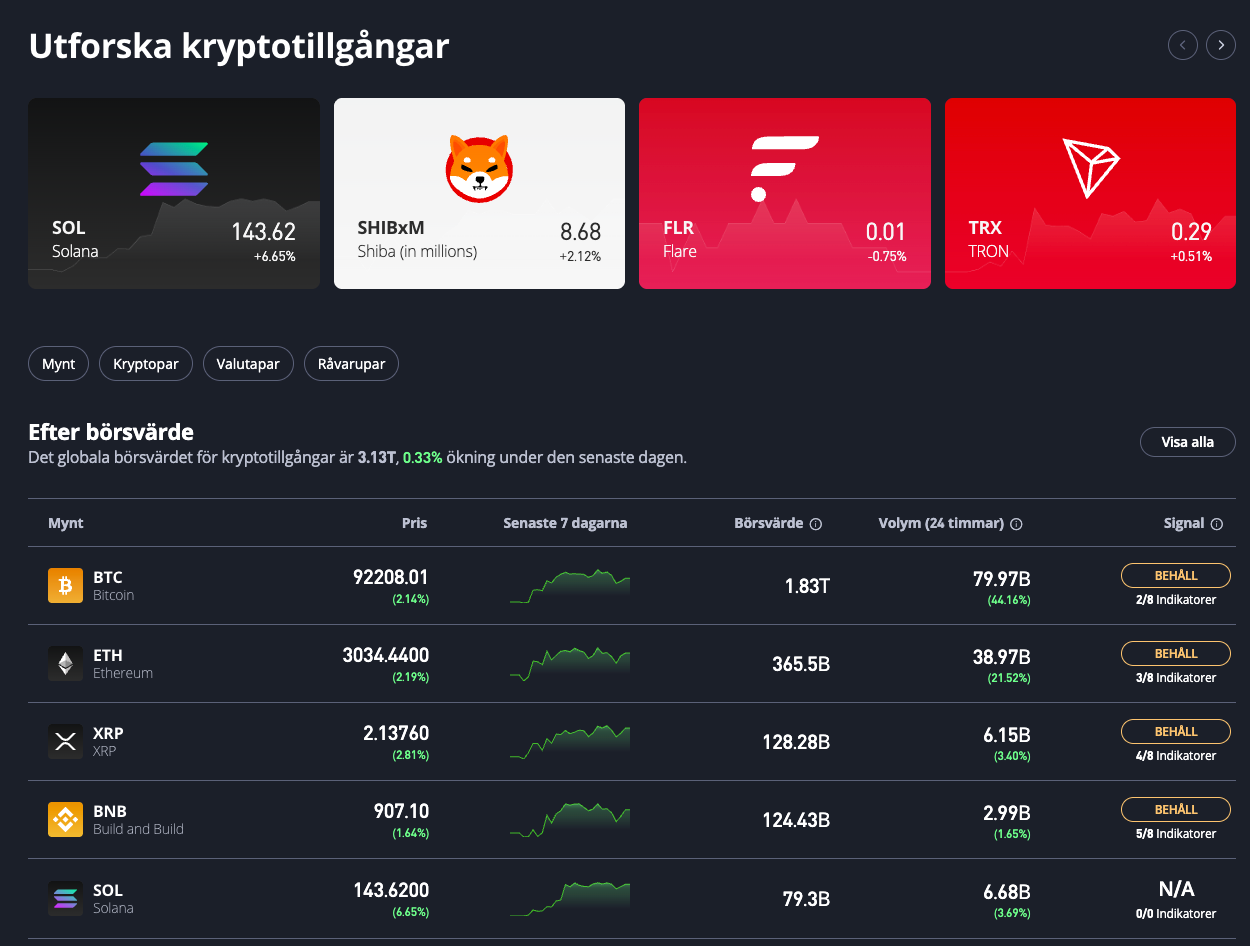The height and width of the screenshot is (946, 1250).
Task: Click the BNB logo icon
Action: (x=65, y=820)
